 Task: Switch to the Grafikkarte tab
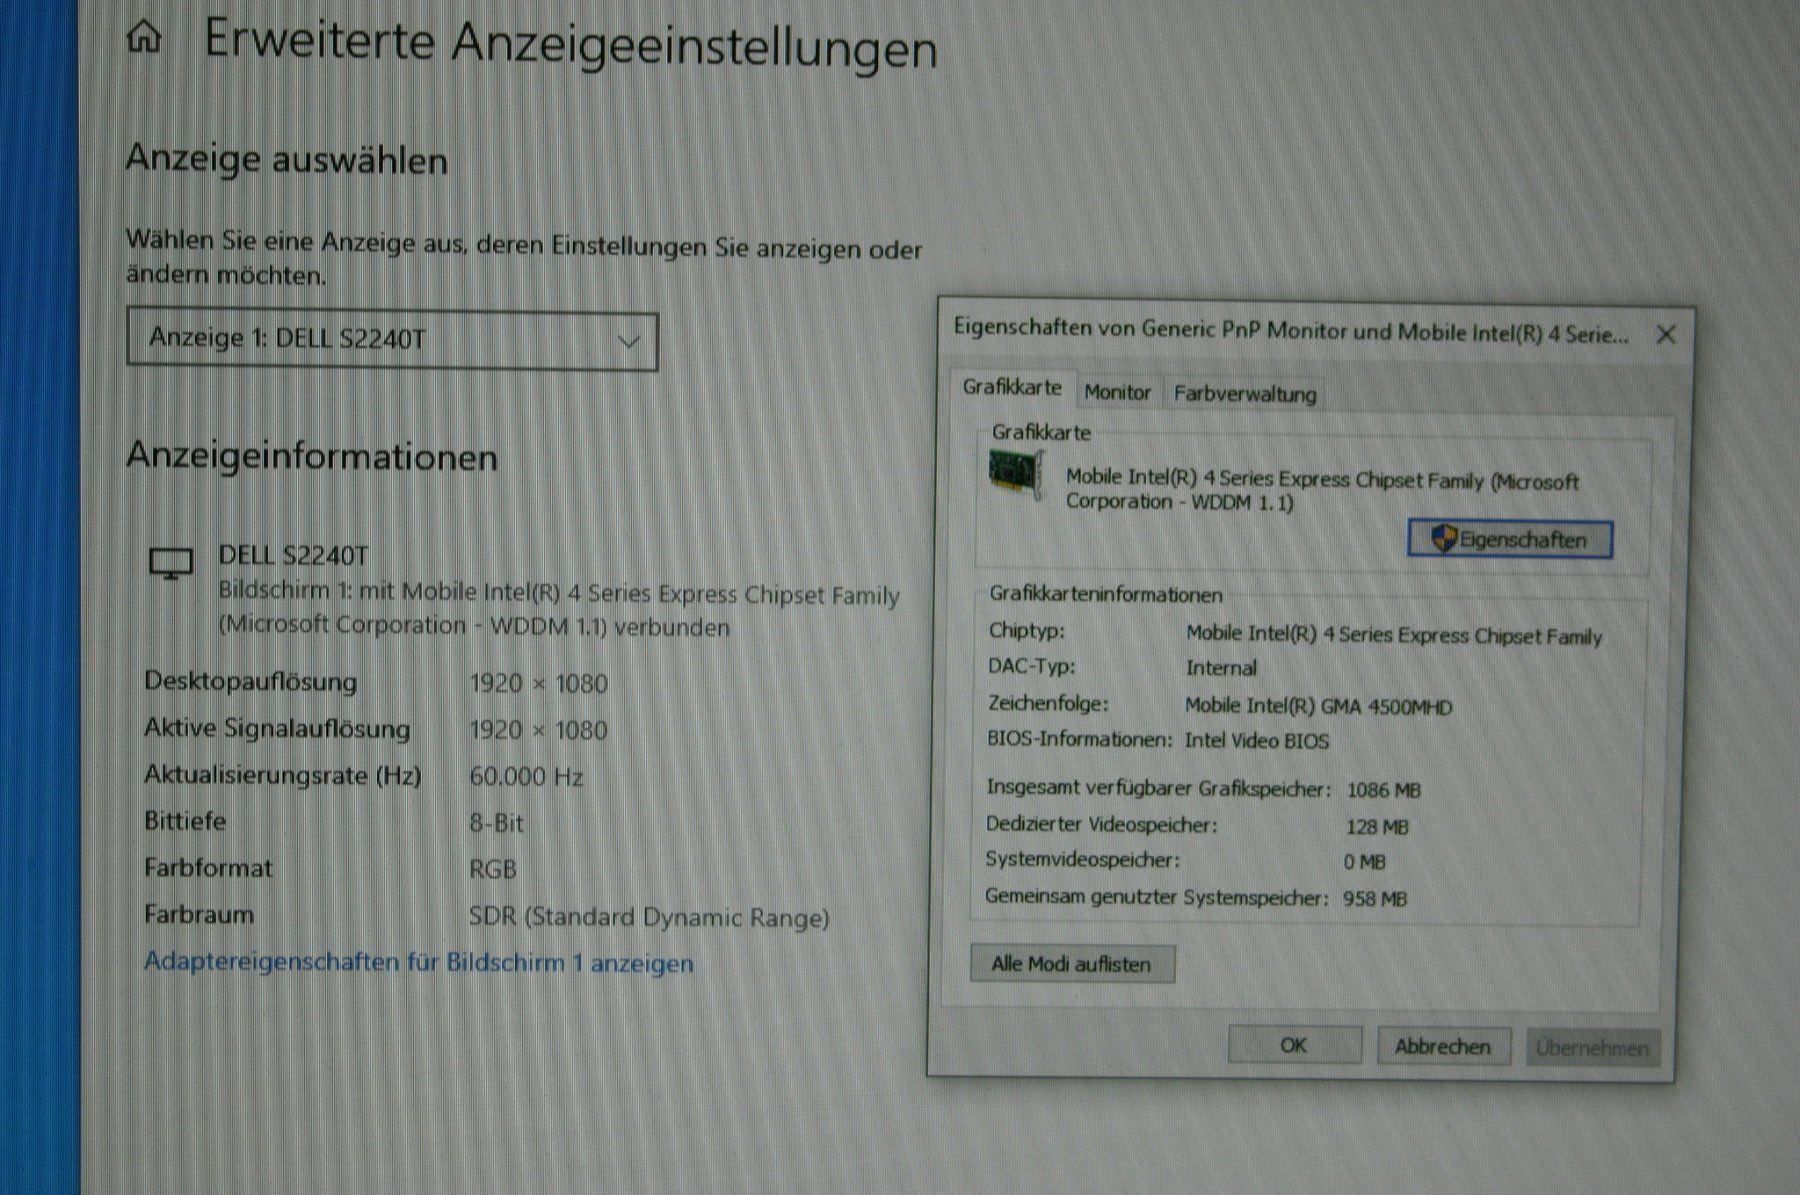point(1012,387)
